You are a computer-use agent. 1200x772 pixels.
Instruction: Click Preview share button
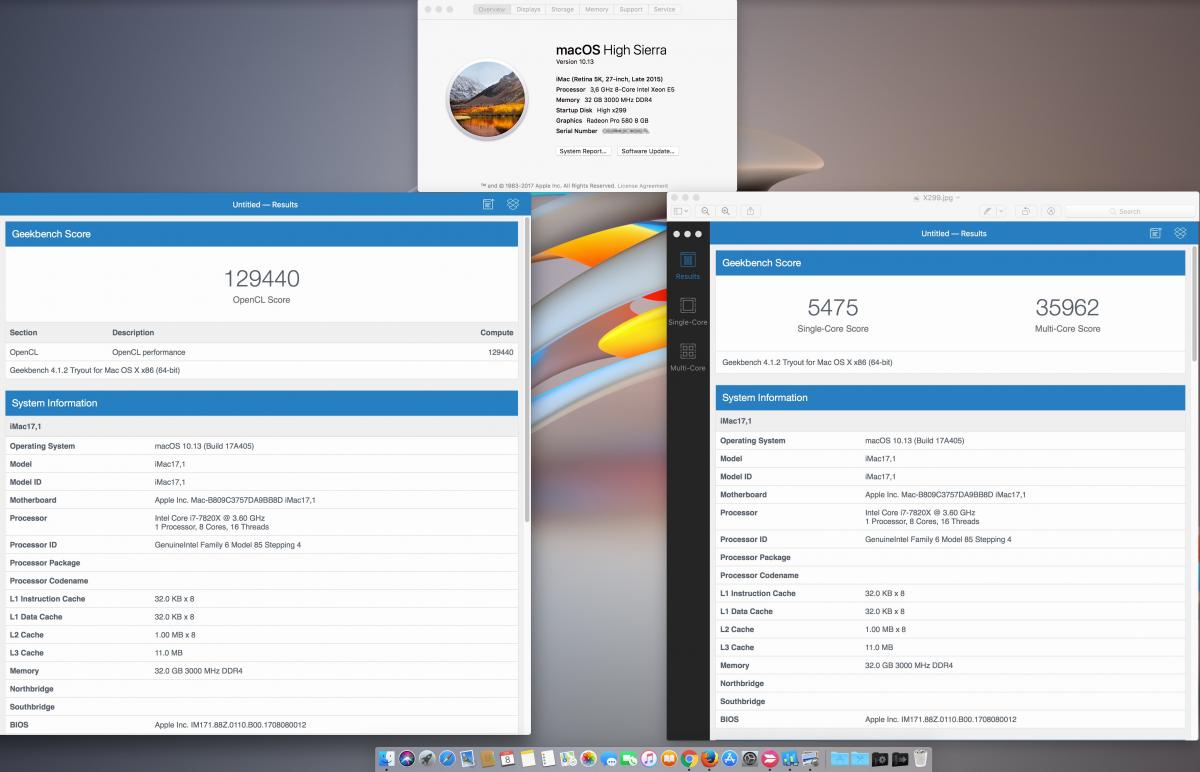pos(750,211)
